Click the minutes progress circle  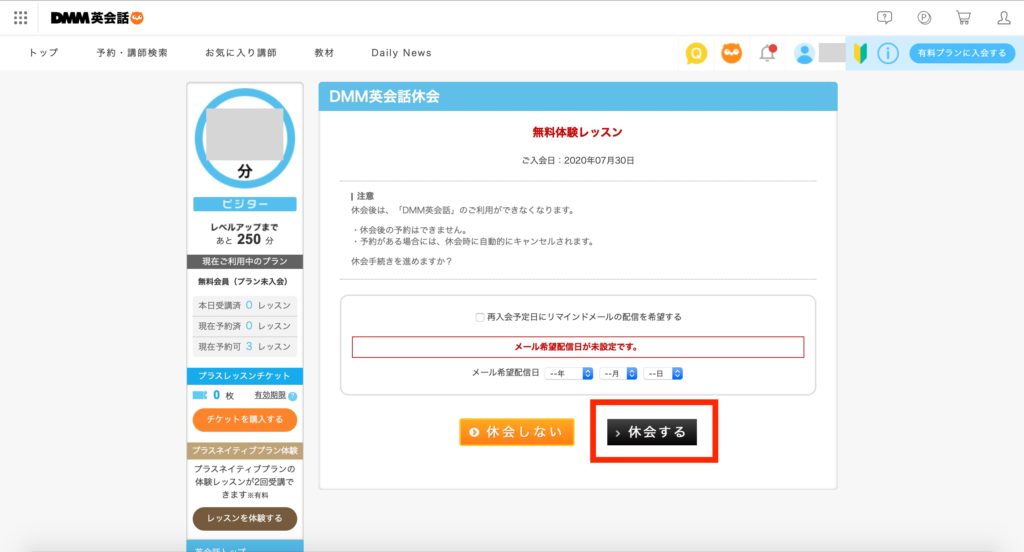click(x=245, y=138)
